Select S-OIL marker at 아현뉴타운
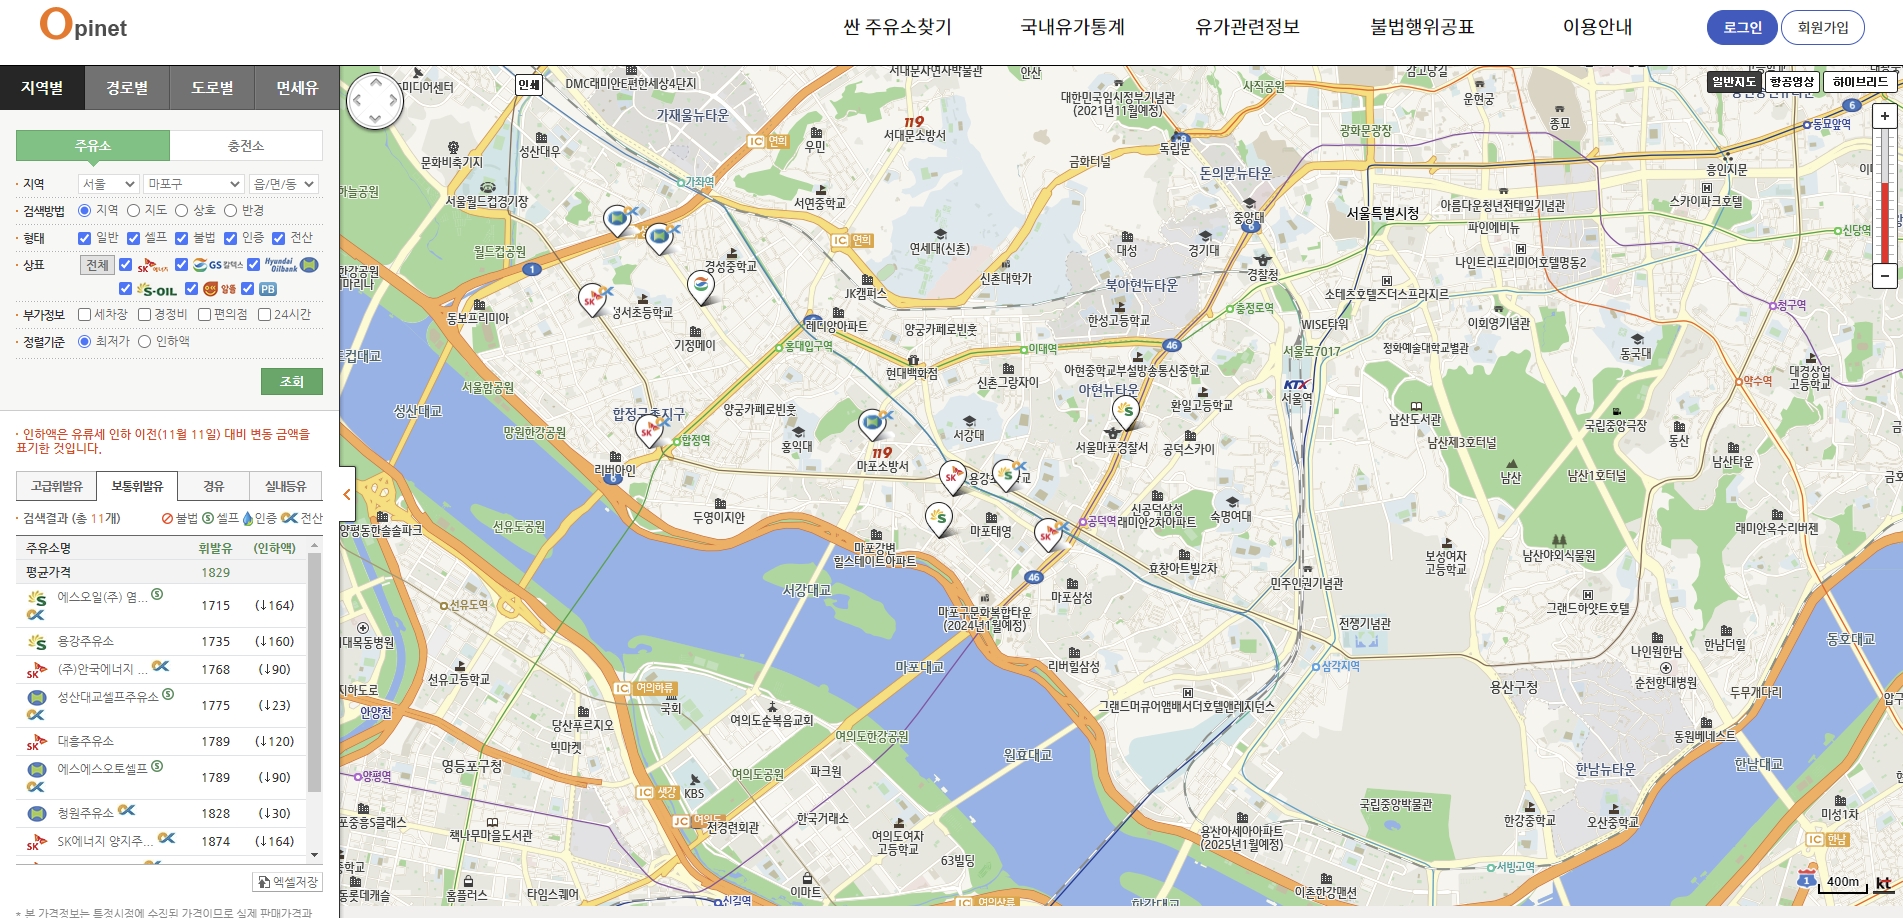The height and width of the screenshot is (918, 1903). point(1127,411)
